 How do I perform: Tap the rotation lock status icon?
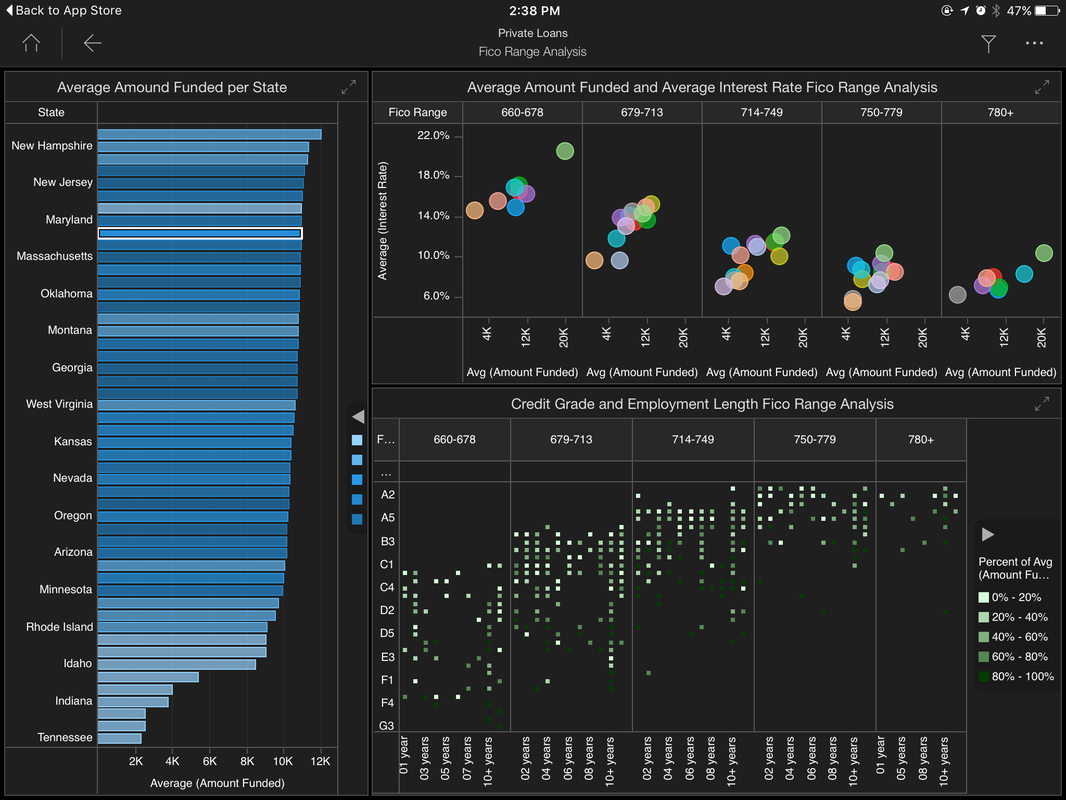946,10
